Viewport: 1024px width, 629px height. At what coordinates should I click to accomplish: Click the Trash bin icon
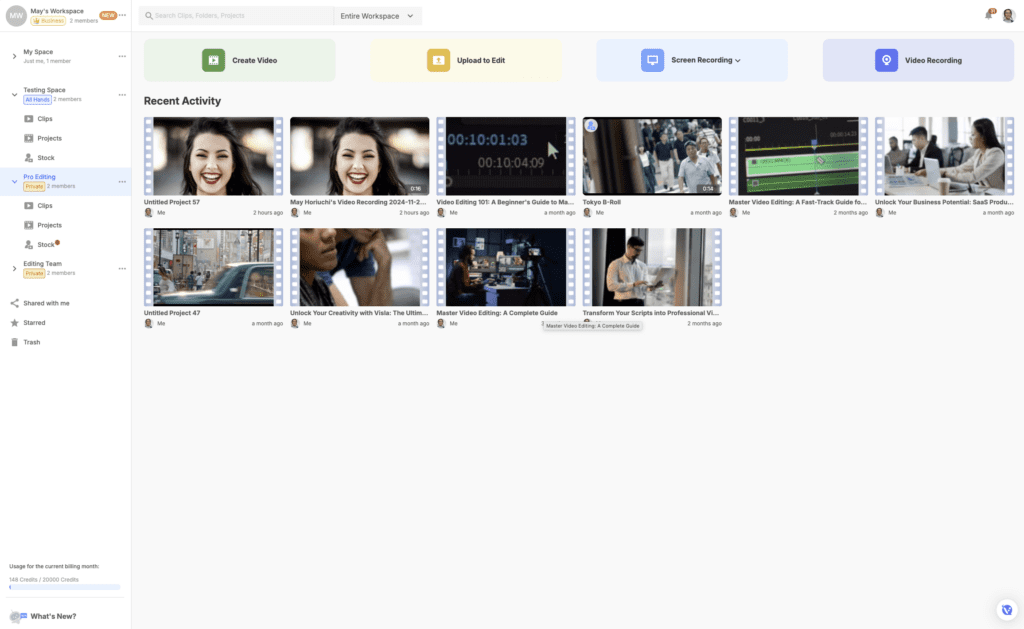point(14,342)
